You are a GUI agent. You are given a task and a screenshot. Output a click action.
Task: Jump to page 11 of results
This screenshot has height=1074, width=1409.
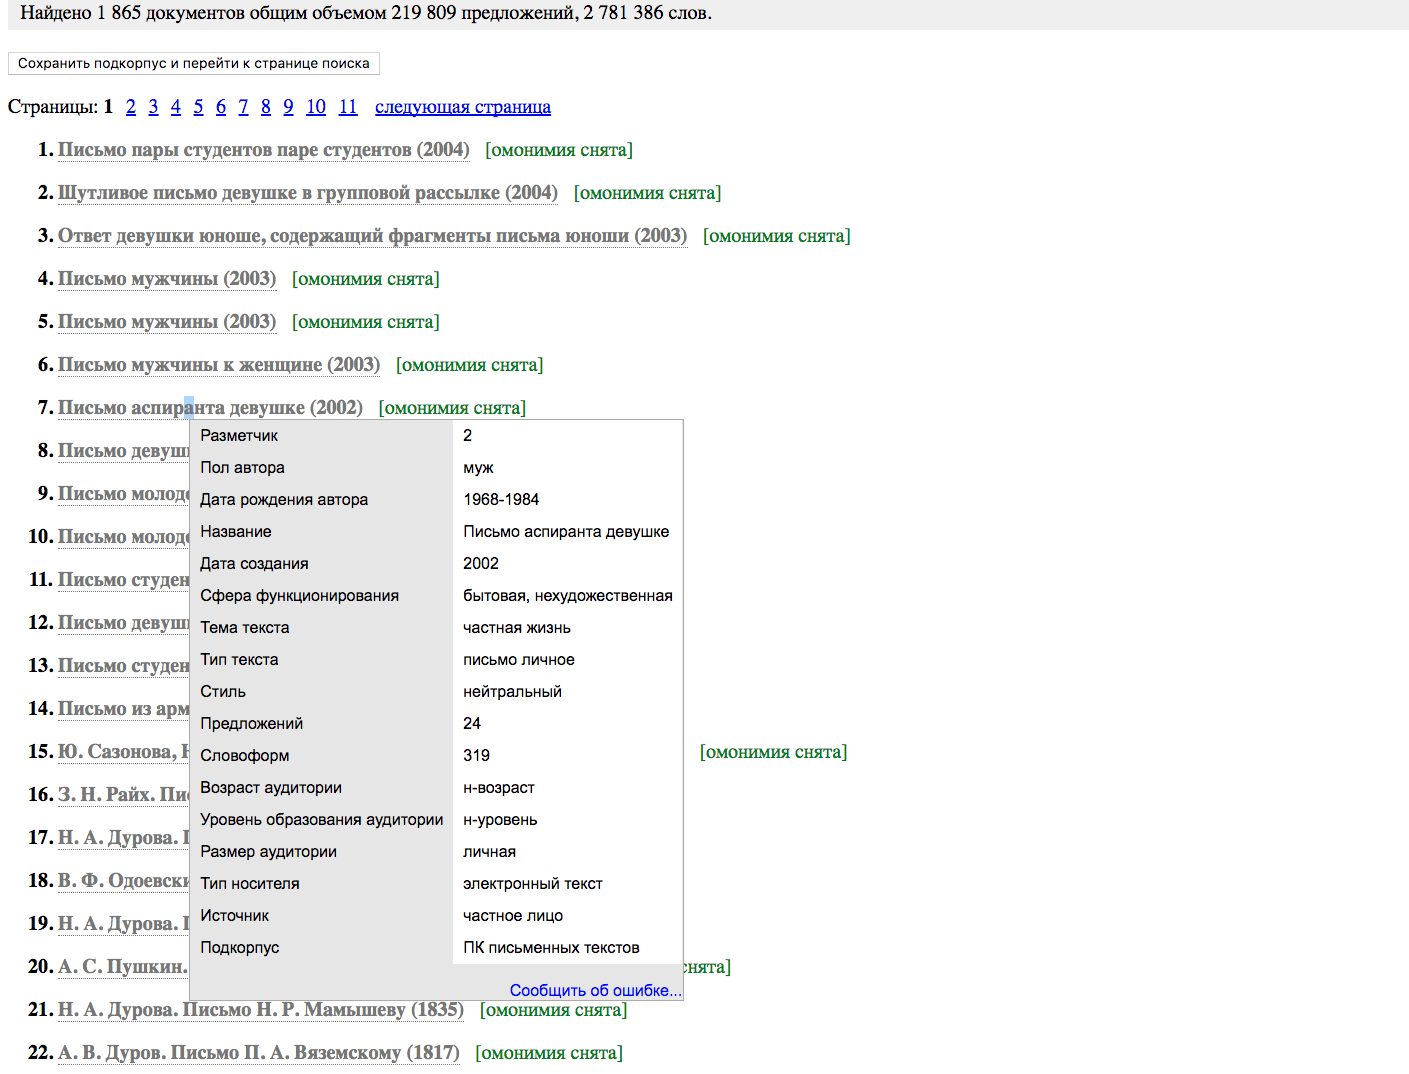348,107
